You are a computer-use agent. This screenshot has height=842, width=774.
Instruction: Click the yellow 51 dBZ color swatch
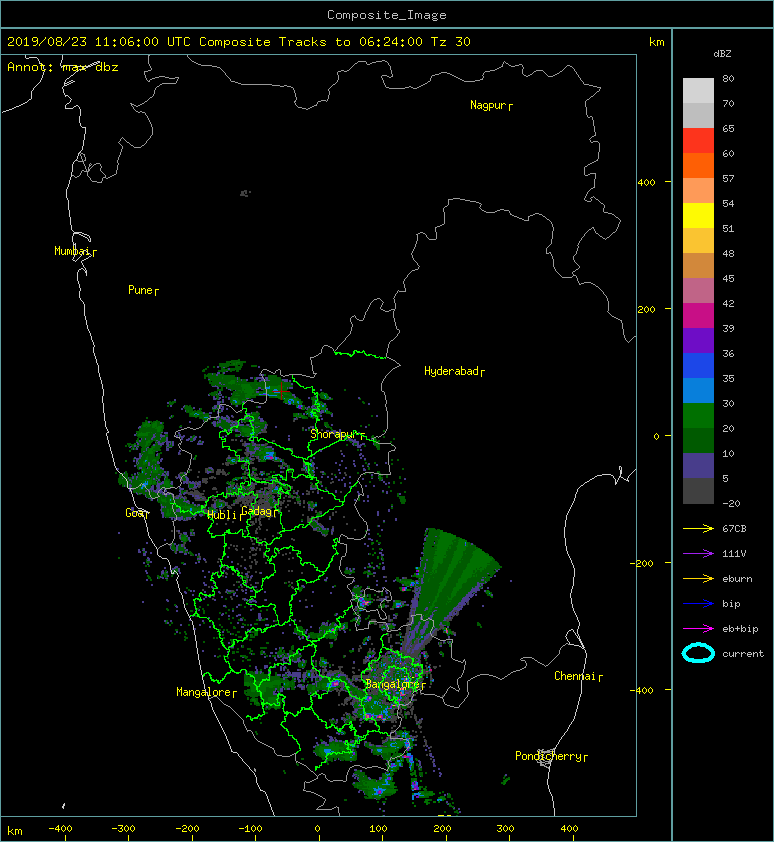click(698, 215)
